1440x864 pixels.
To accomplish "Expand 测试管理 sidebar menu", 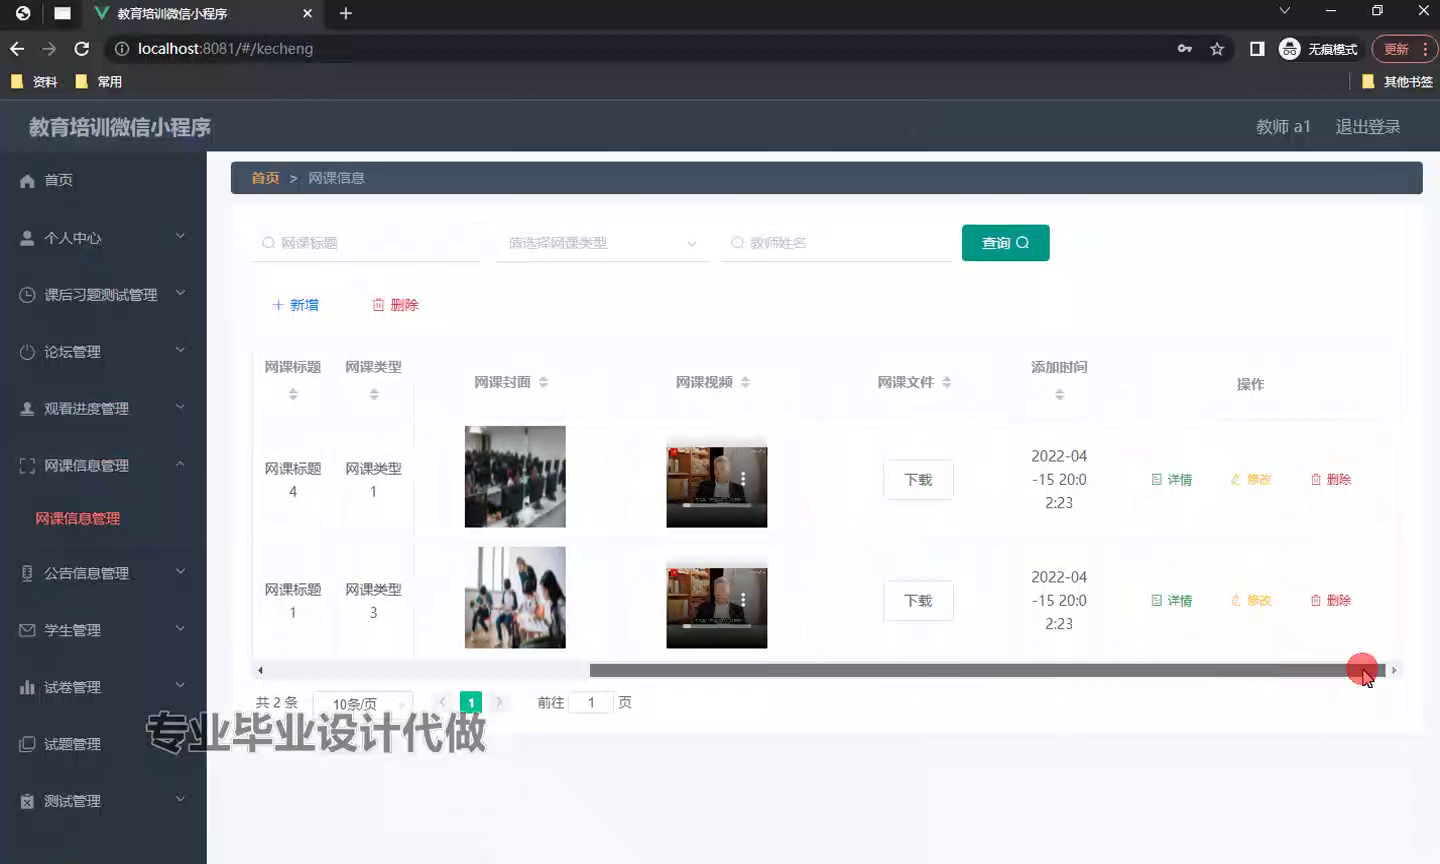I will click(x=103, y=801).
